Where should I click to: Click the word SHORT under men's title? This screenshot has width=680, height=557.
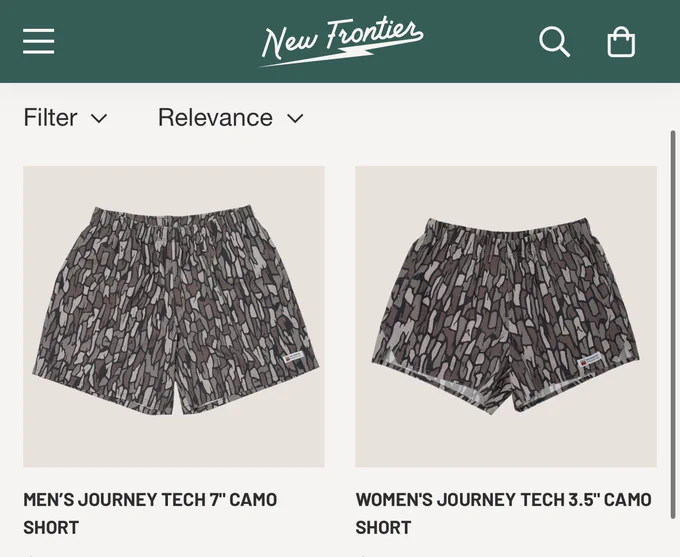pos(51,528)
